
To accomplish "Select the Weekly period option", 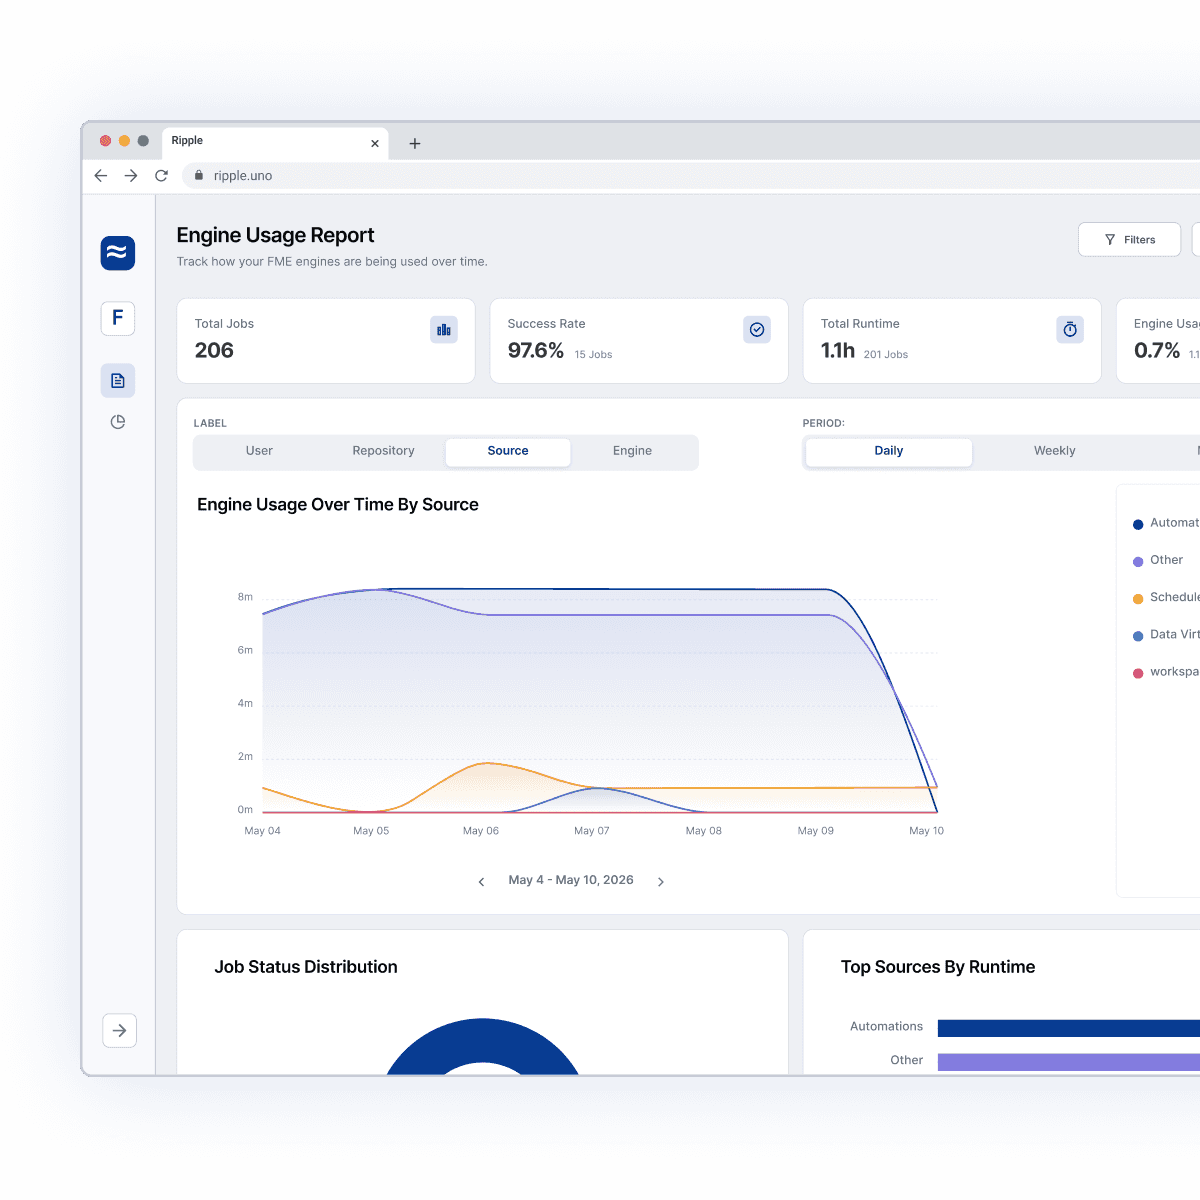I will coord(1055,451).
